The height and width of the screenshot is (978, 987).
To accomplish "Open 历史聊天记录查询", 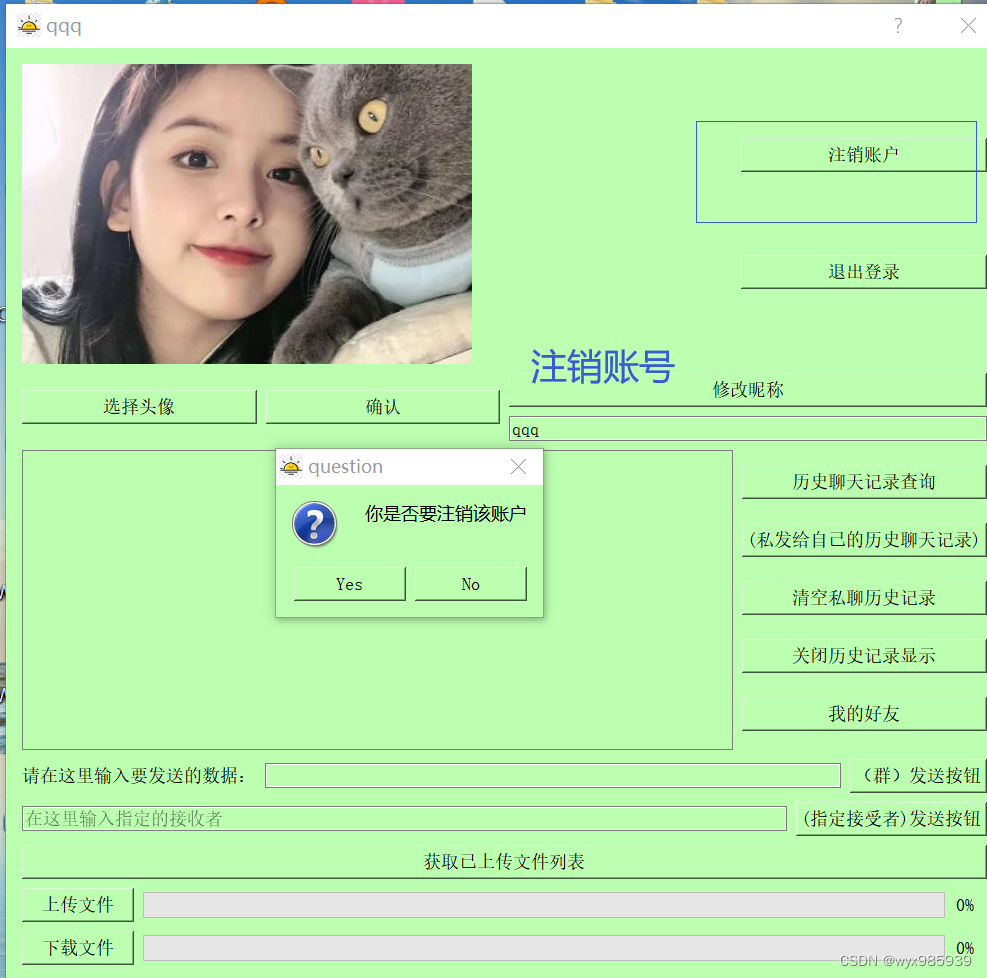I will click(864, 482).
